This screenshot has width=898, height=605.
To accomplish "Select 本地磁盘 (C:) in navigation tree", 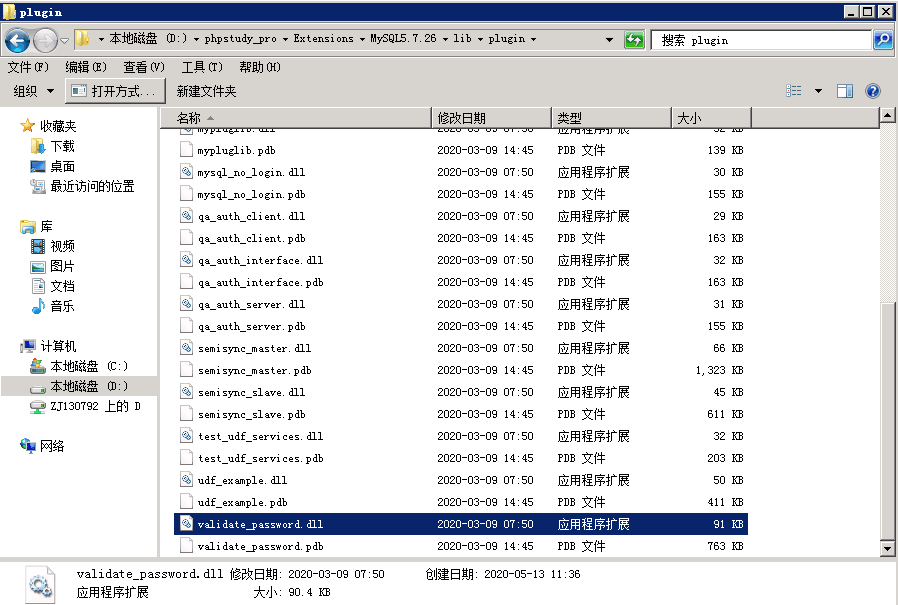I will coord(89,366).
